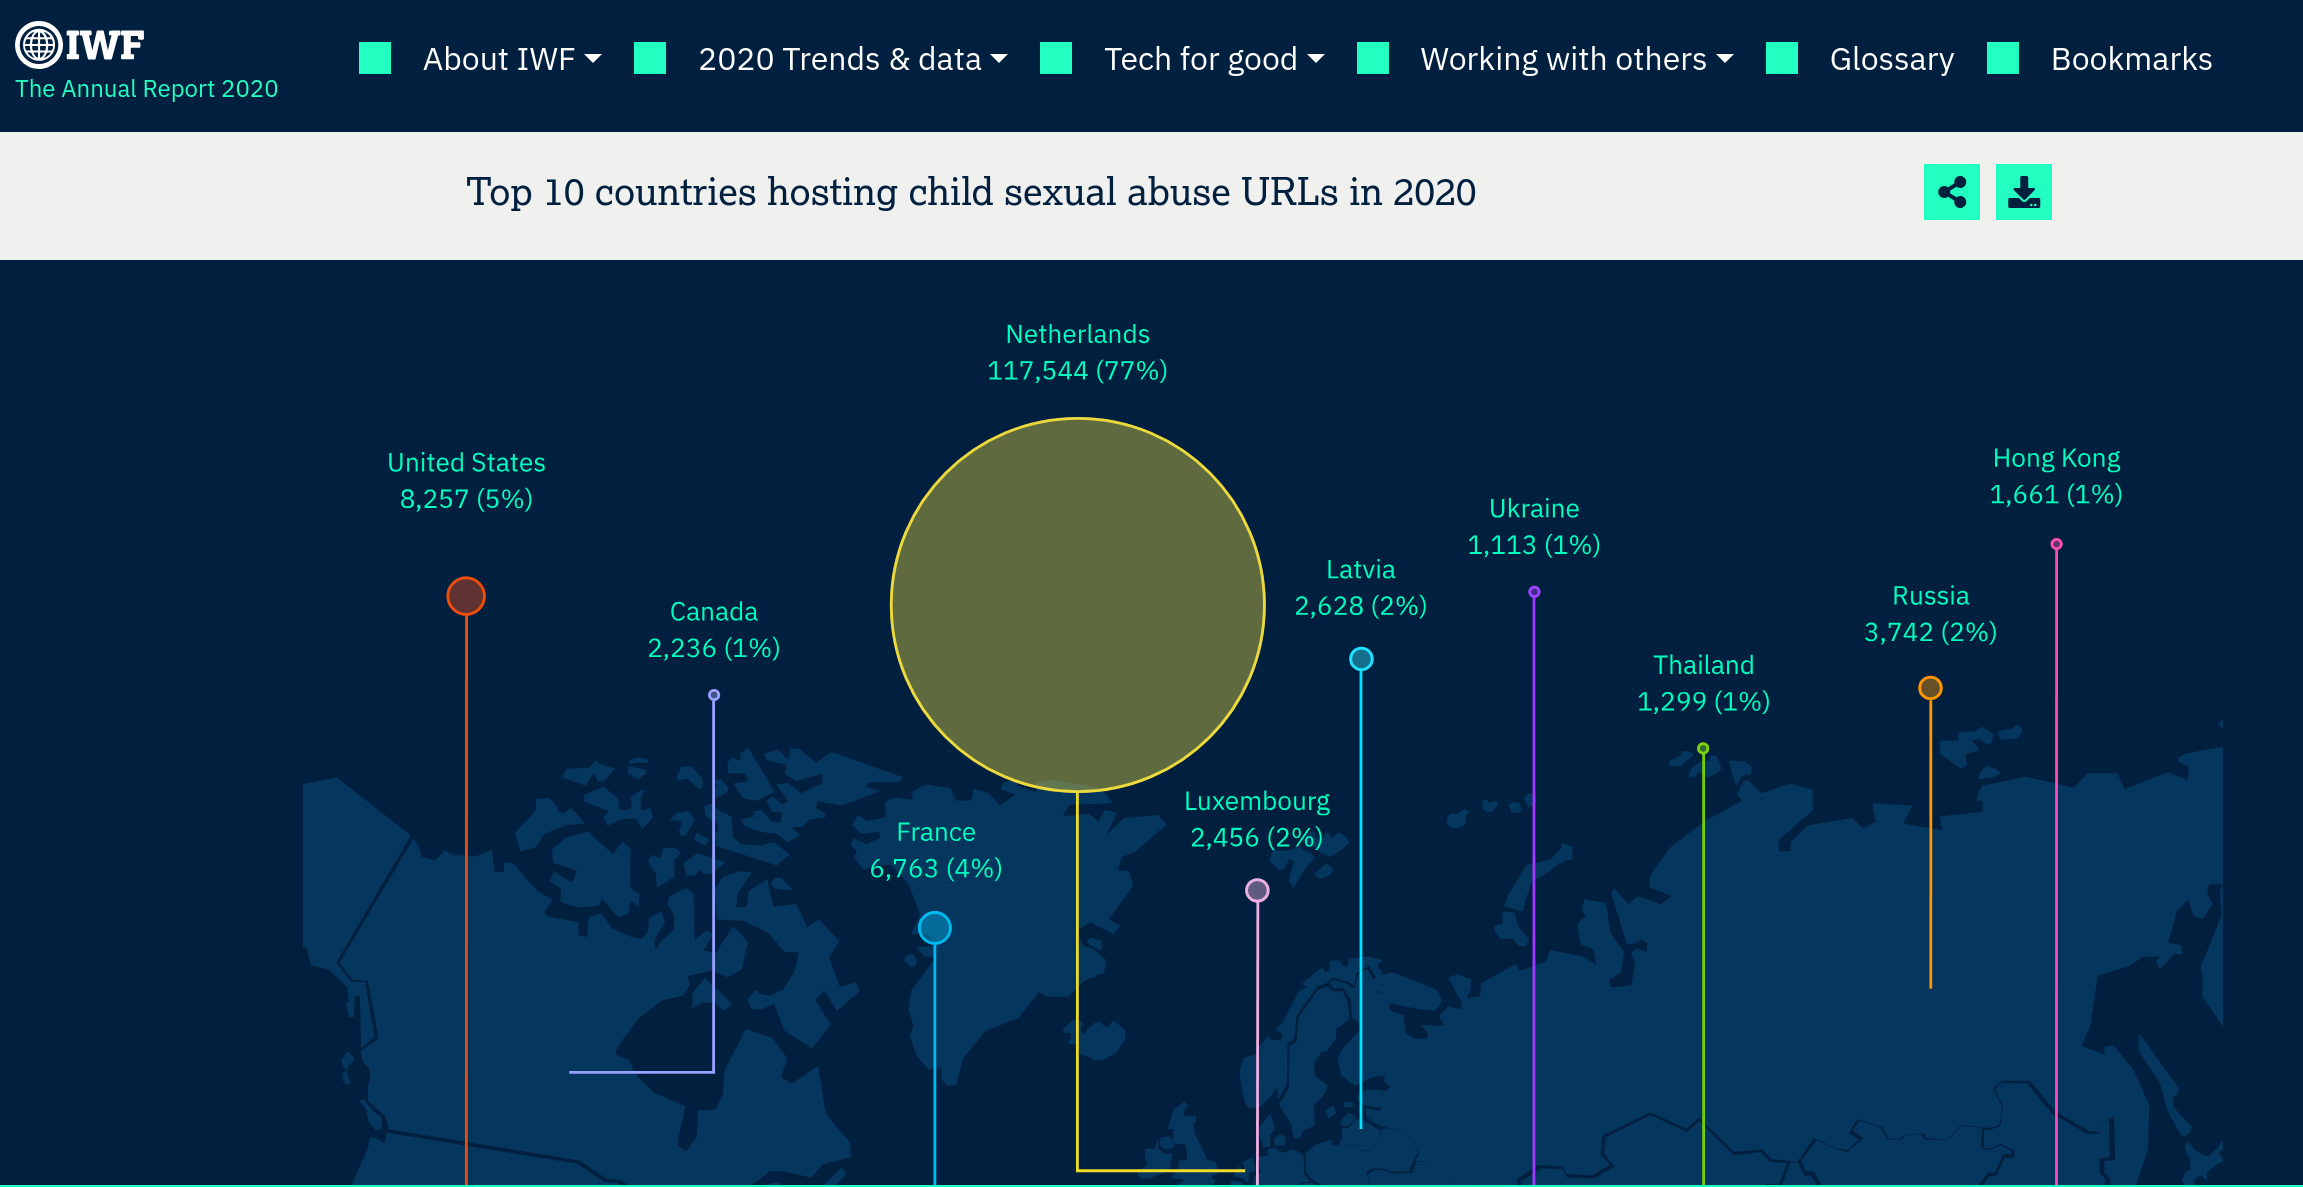Expand Working with others menu
The image size is (2303, 1187).
click(1577, 59)
